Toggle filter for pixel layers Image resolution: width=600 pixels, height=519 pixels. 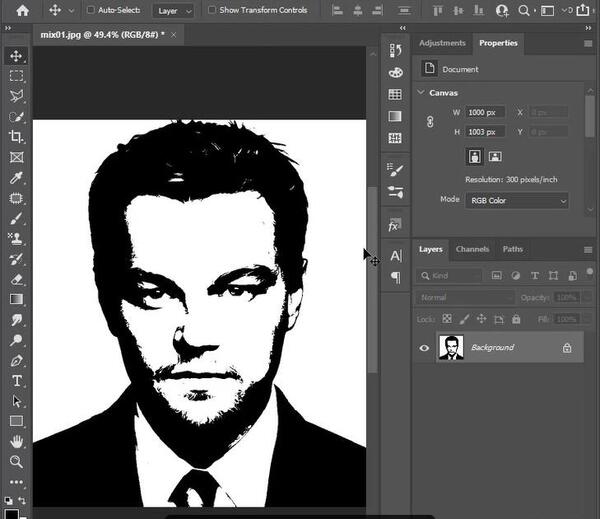pos(497,276)
